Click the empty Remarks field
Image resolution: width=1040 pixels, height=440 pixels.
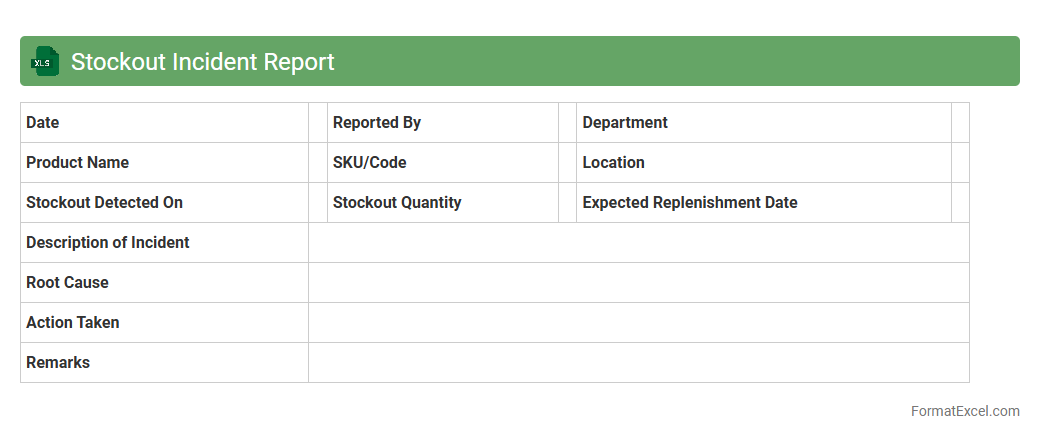pos(638,363)
